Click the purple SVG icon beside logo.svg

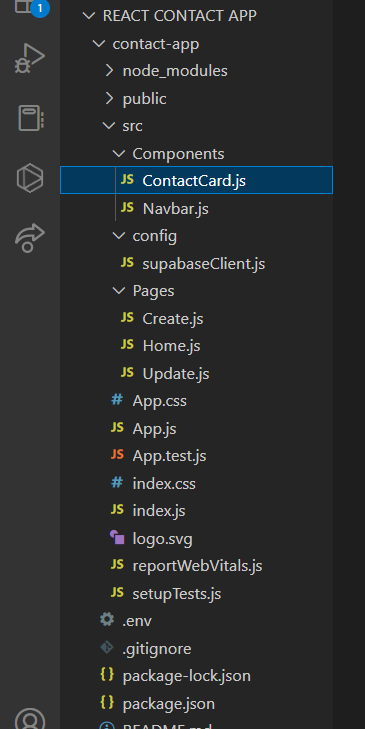pyautogui.click(x=117, y=537)
